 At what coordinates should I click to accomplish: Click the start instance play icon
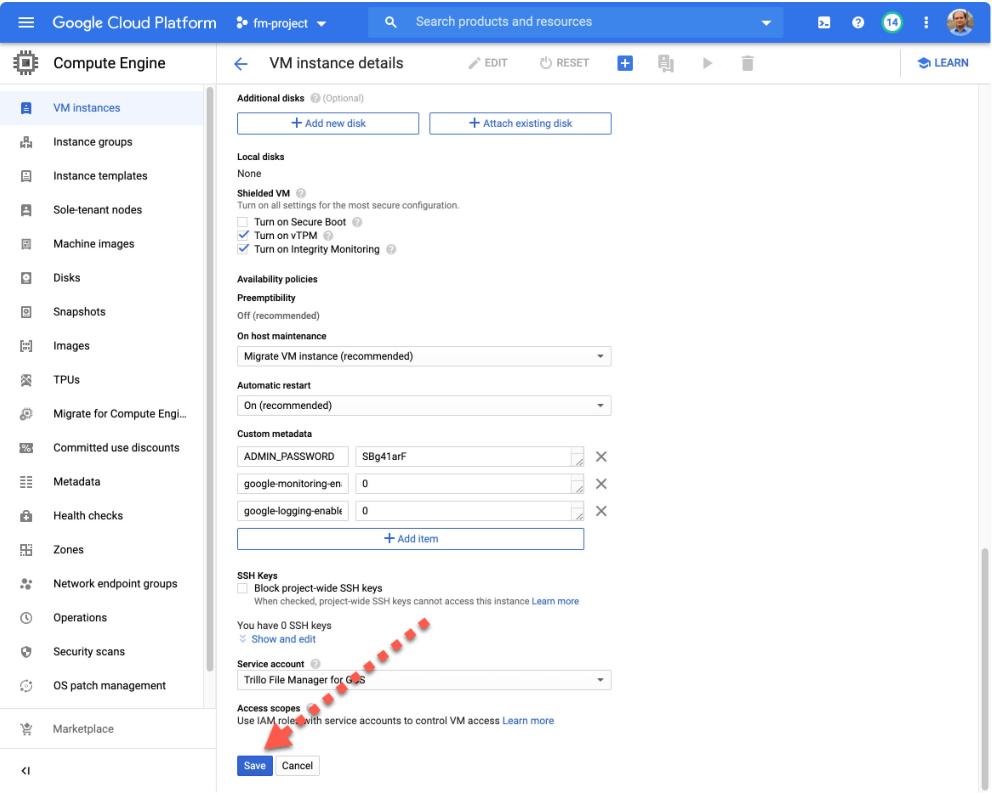pyautogui.click(x=707, y=63)
